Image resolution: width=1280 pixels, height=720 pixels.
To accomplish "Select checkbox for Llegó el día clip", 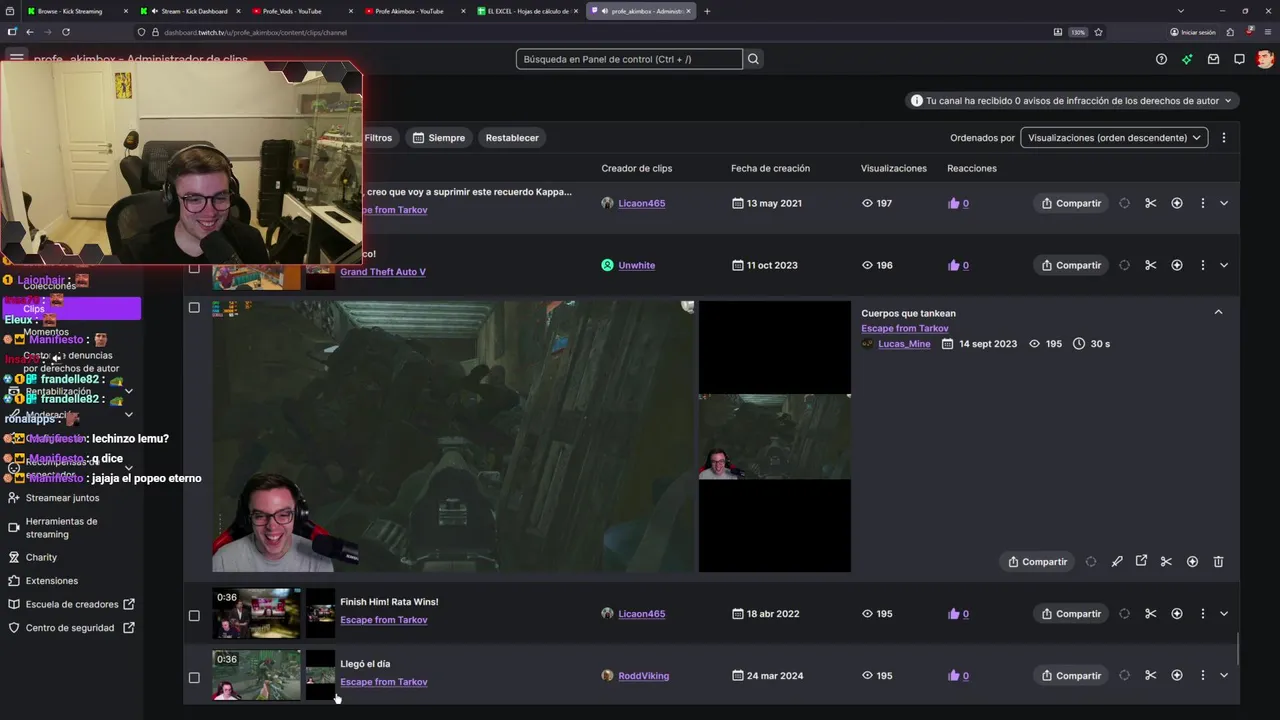I will [x=194, y=677].
